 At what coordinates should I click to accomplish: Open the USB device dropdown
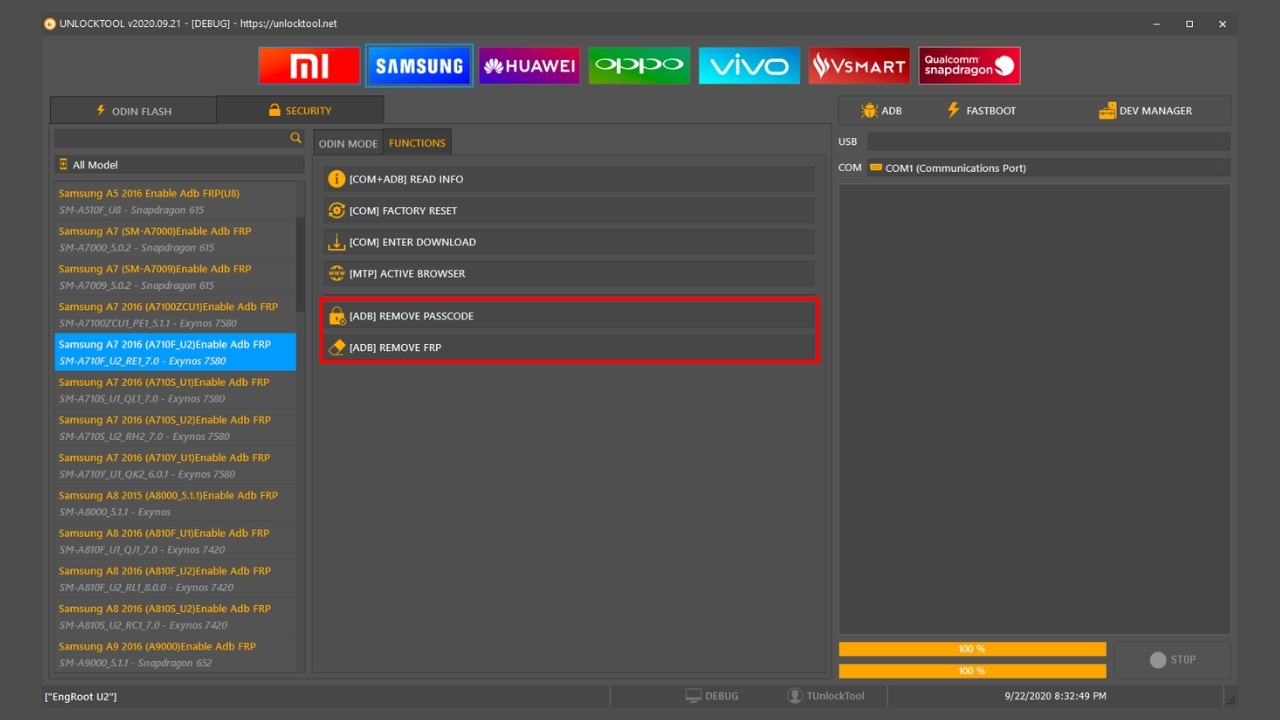point(1048,142)
